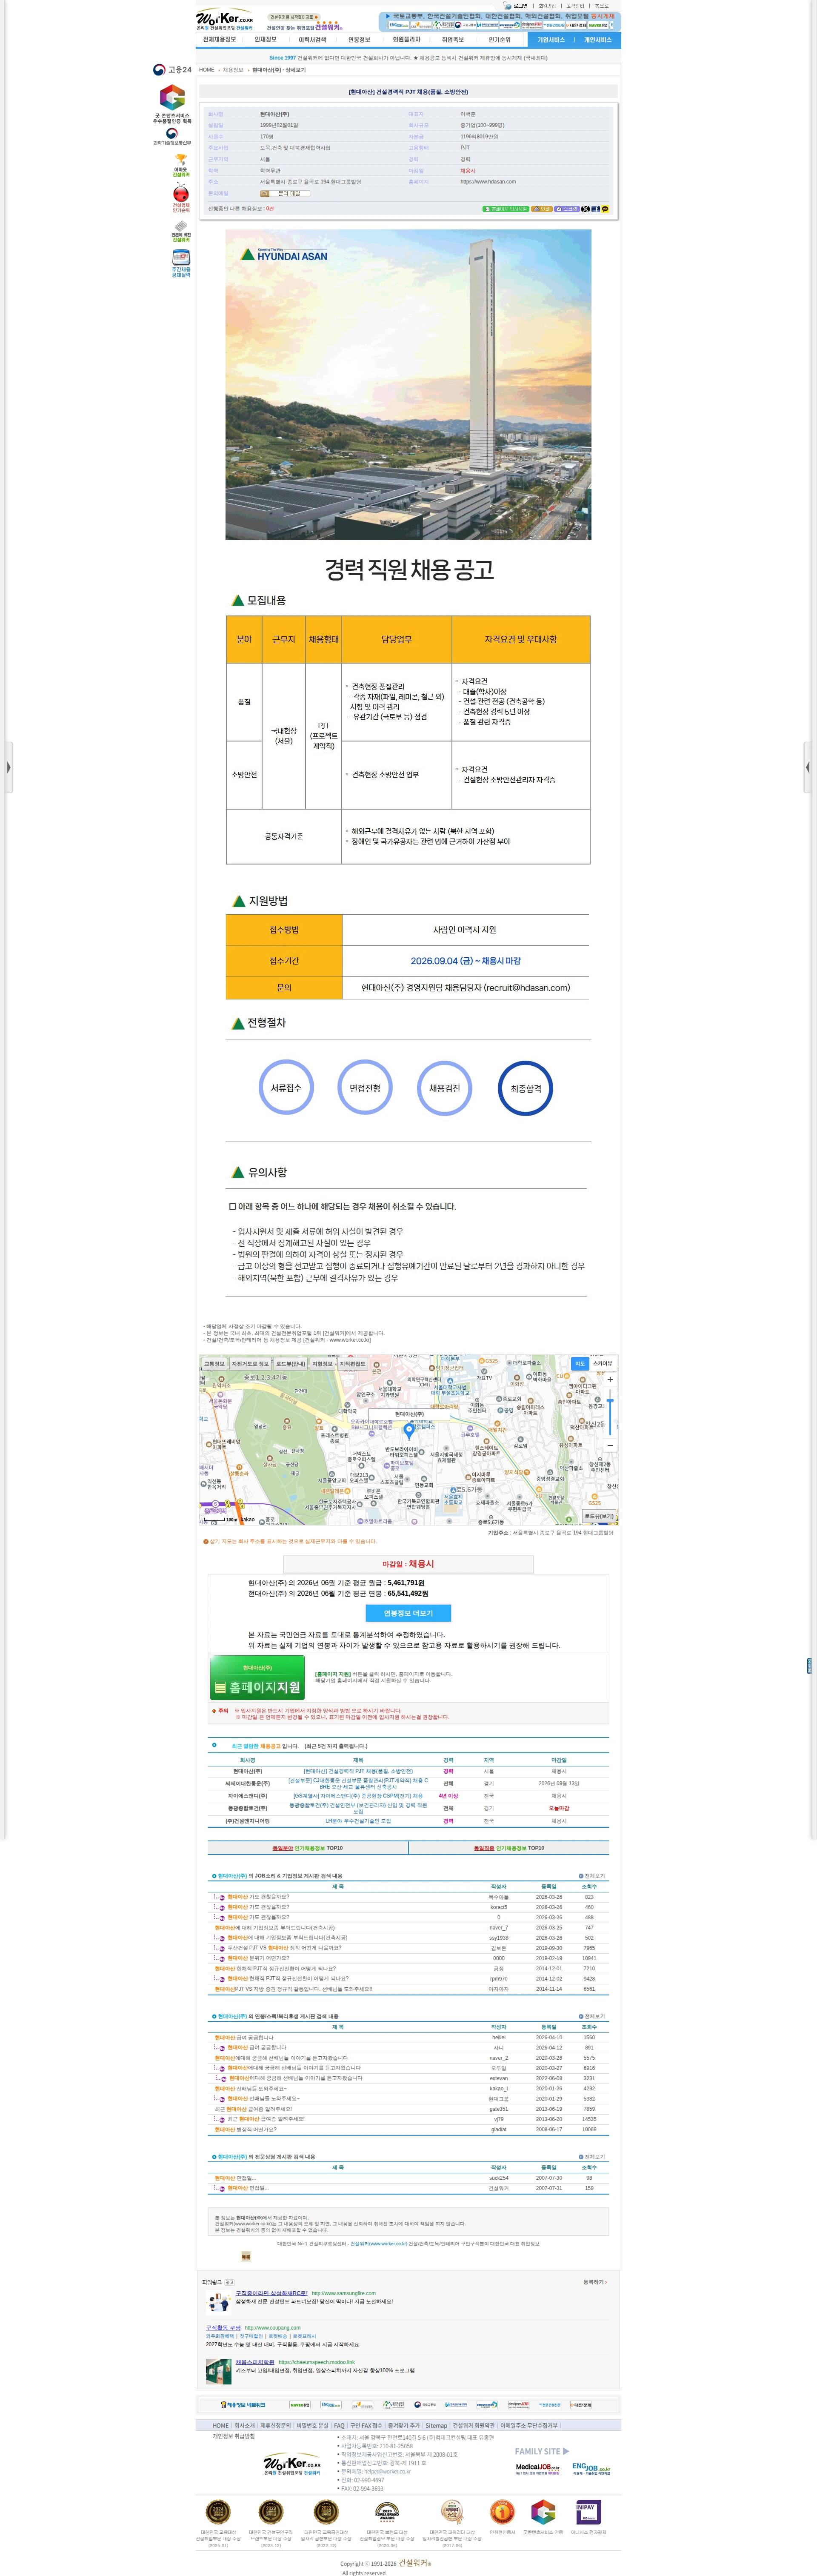
Task: Click the 스크랩 button
Action: pos(567,209)
